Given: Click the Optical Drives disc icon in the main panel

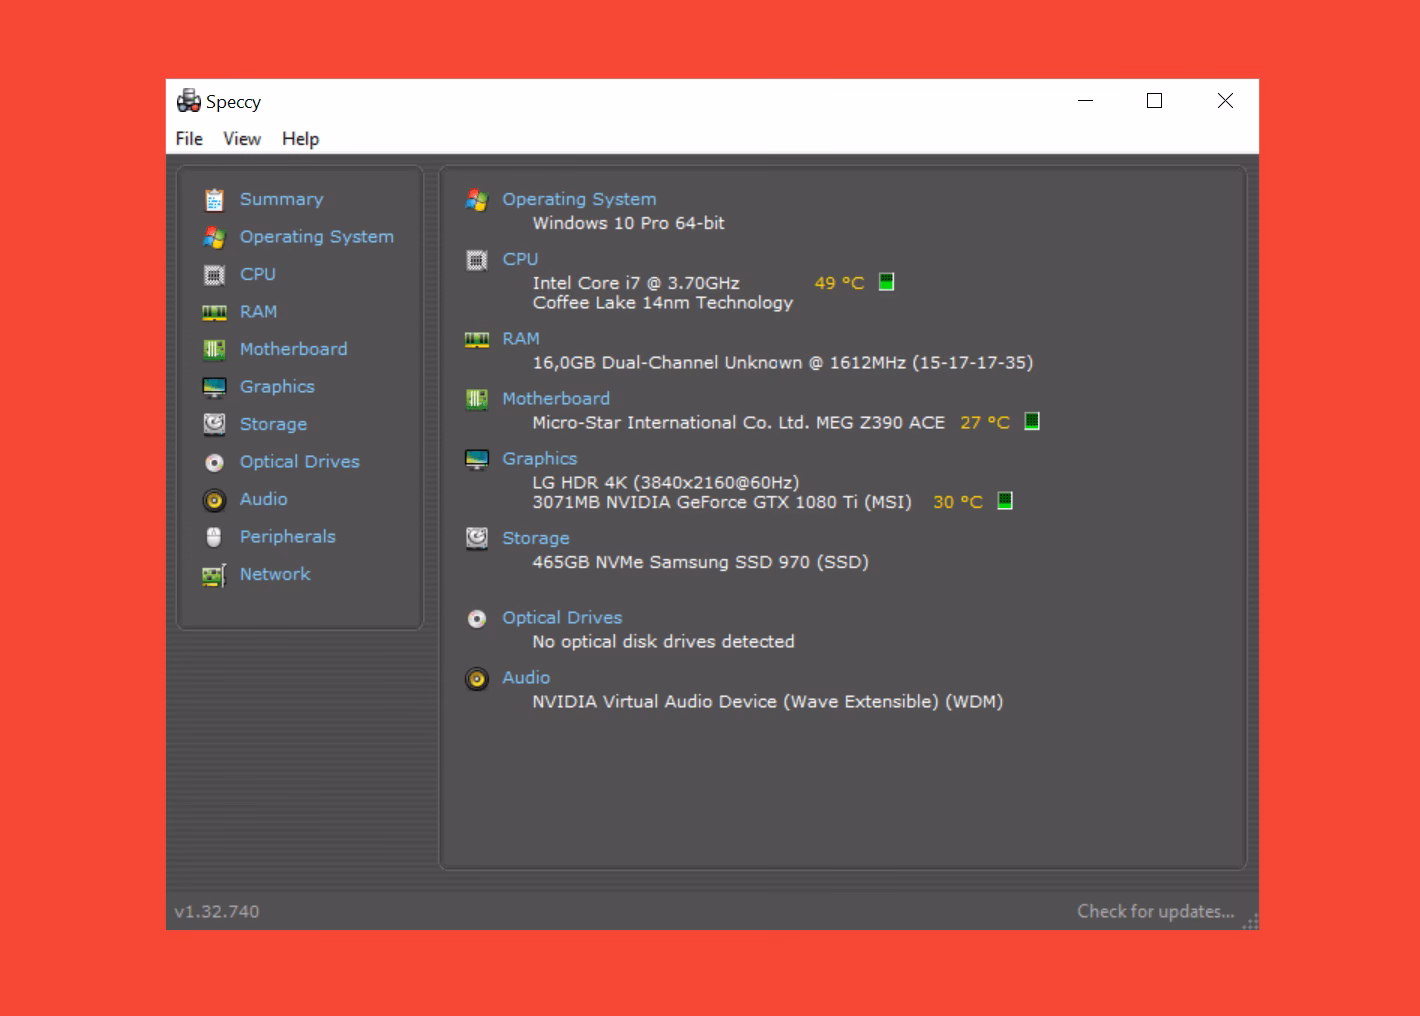Looking at the screenshot, I should tap(477, 619).
